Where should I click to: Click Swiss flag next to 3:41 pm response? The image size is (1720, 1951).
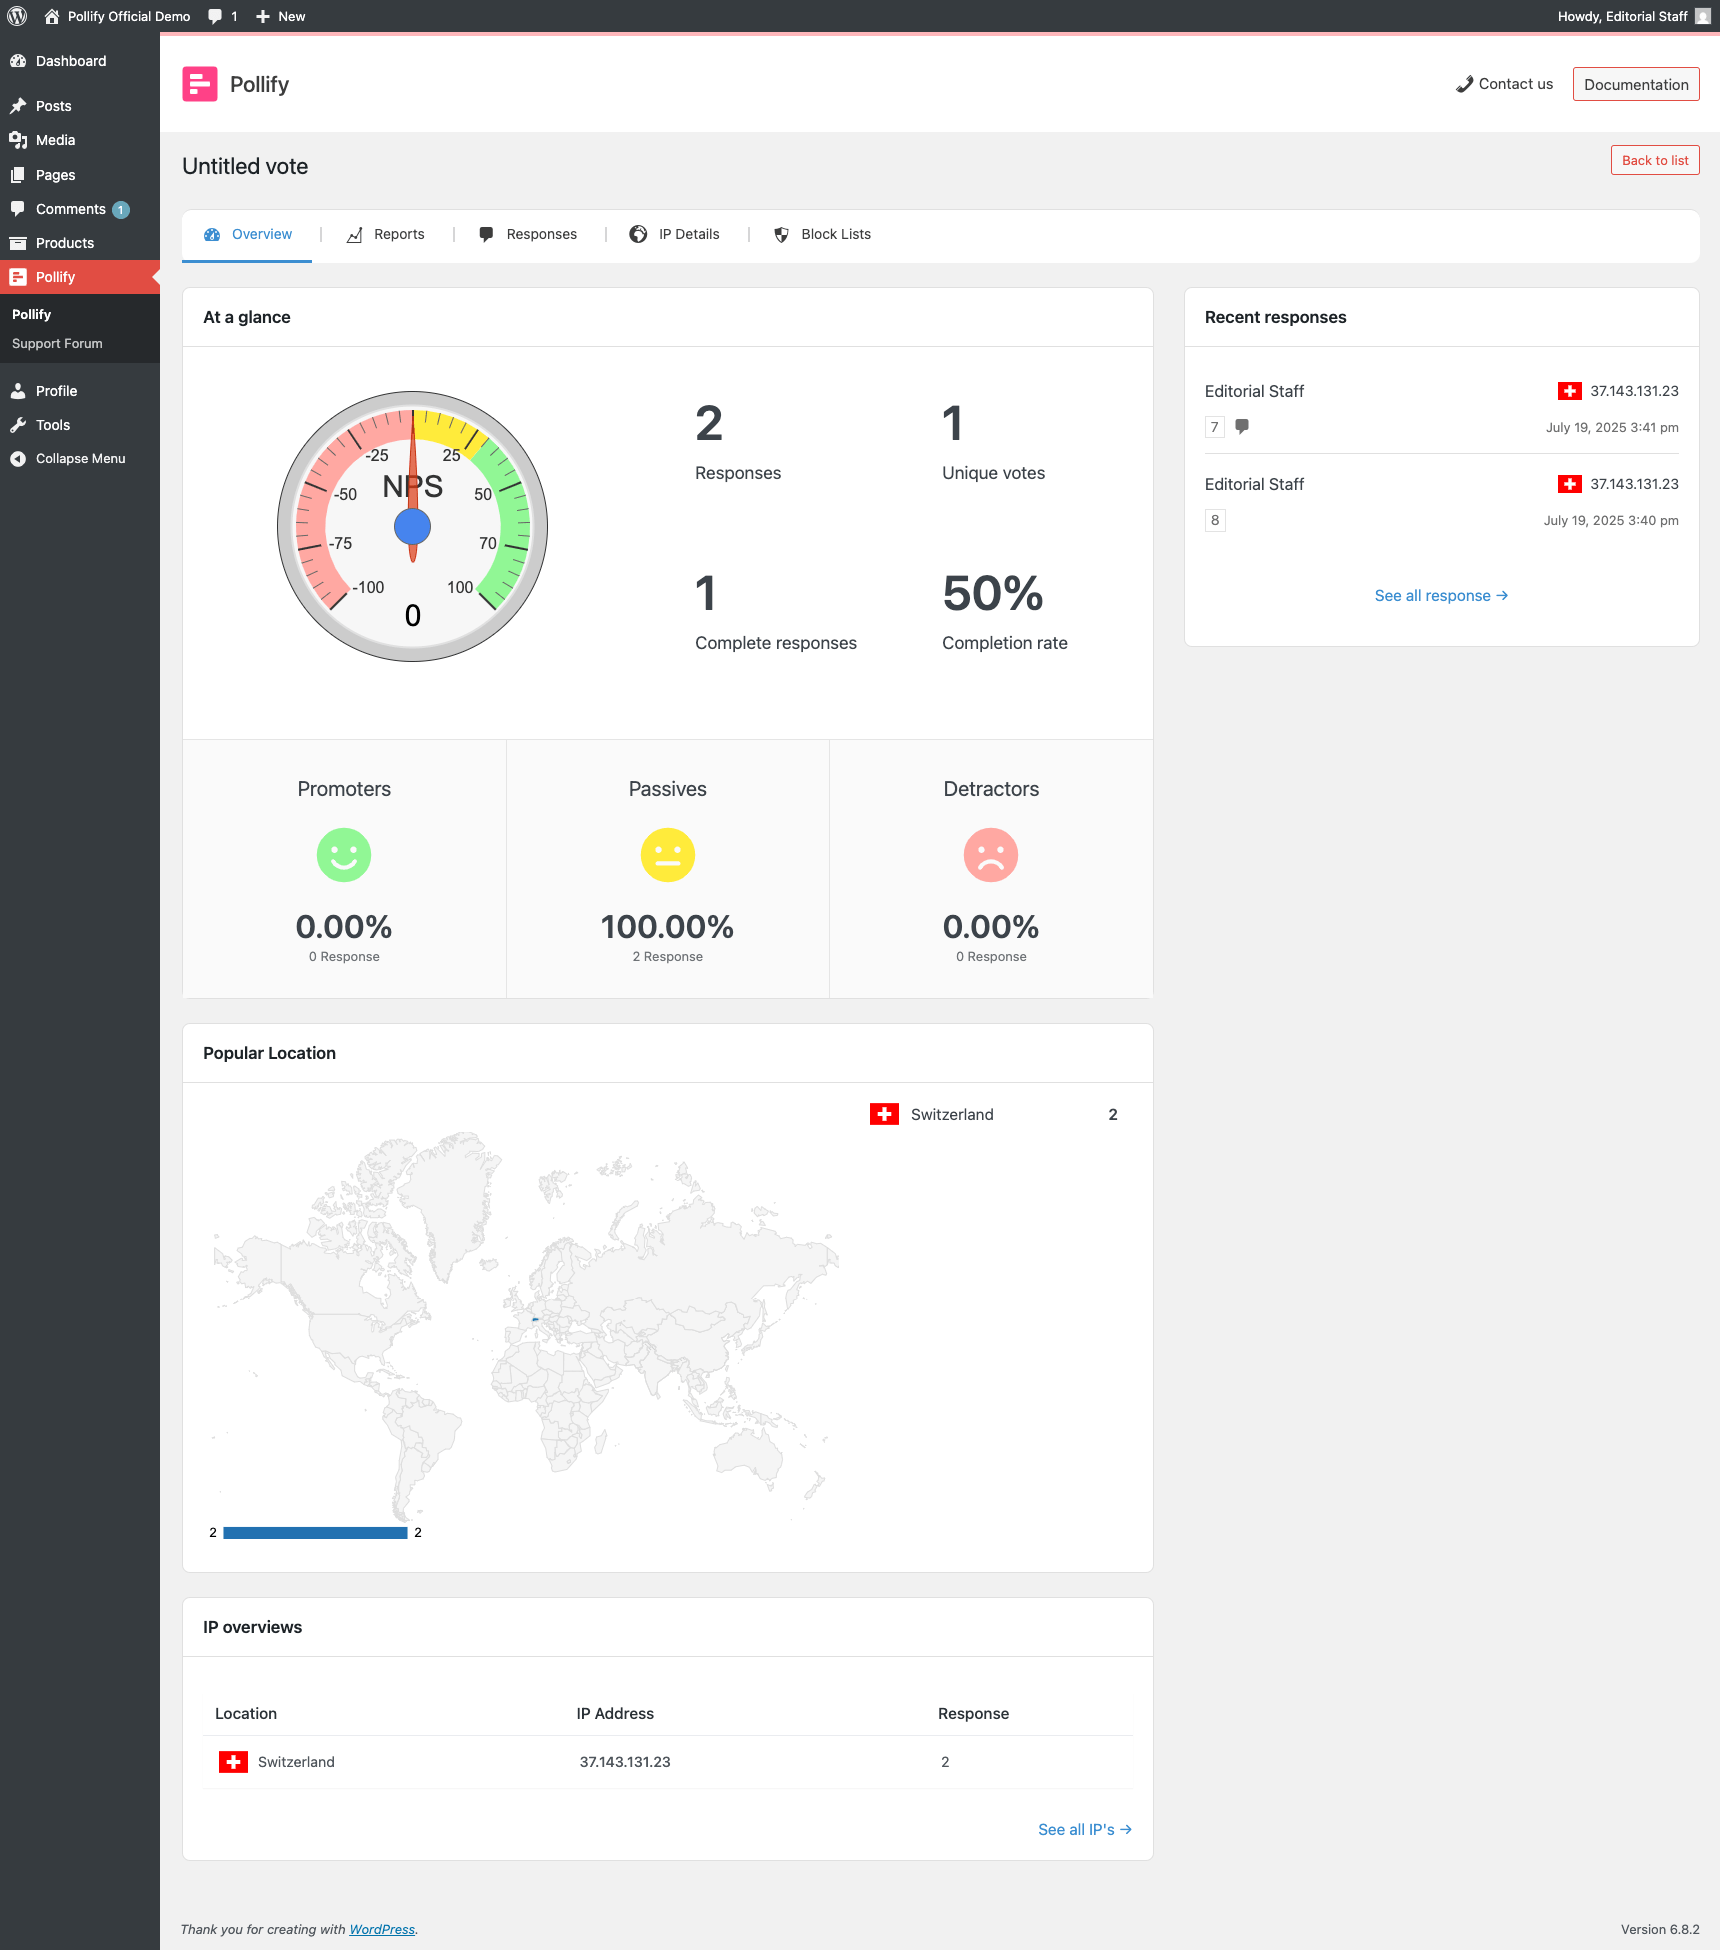tap(1569, 391)
